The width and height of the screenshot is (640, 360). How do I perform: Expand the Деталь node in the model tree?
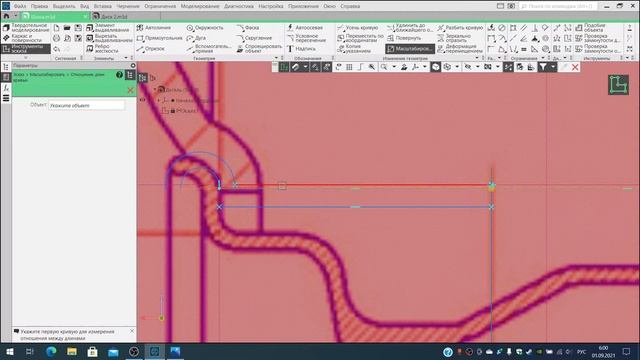155,89
